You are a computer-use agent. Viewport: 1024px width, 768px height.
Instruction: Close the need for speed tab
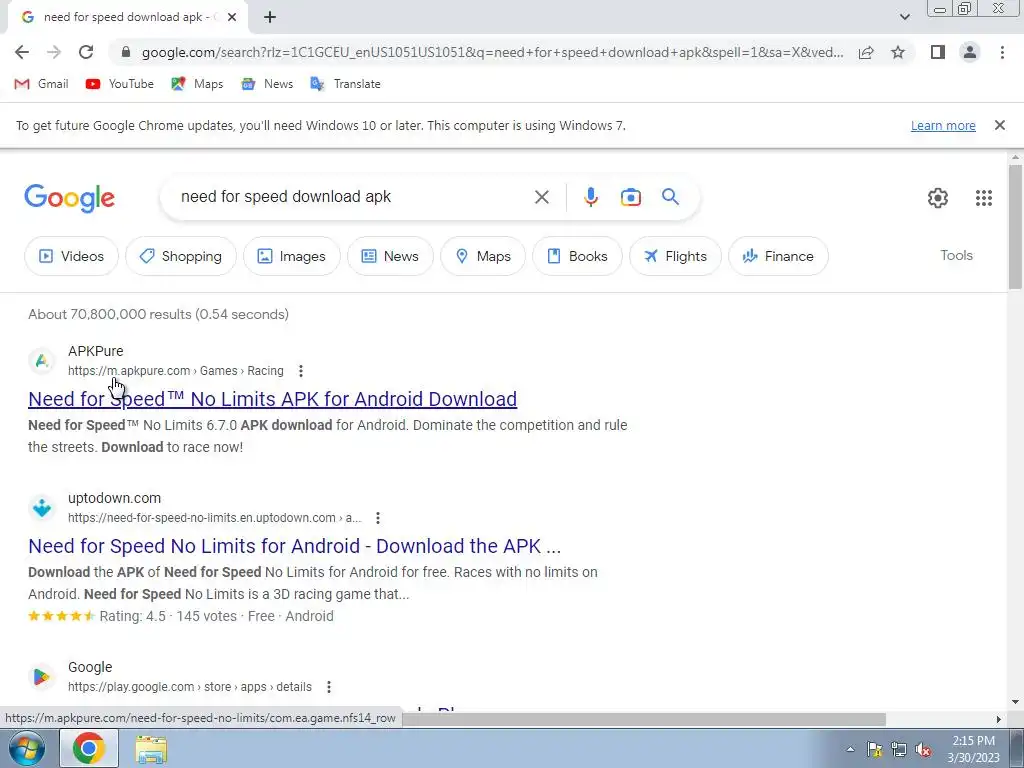[232, 18]
